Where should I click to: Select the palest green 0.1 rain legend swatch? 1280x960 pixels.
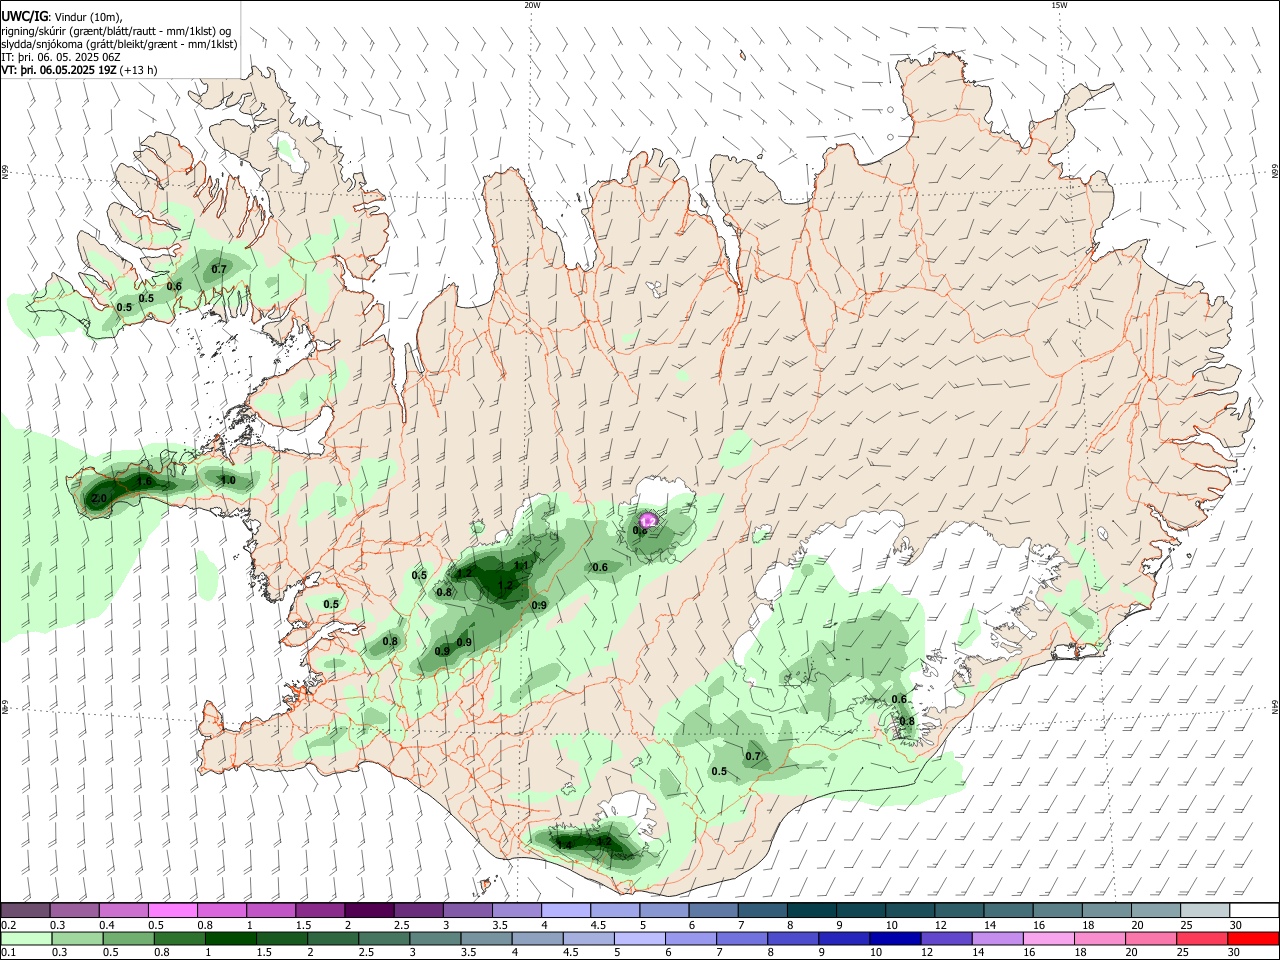click(x=25, y=938)
